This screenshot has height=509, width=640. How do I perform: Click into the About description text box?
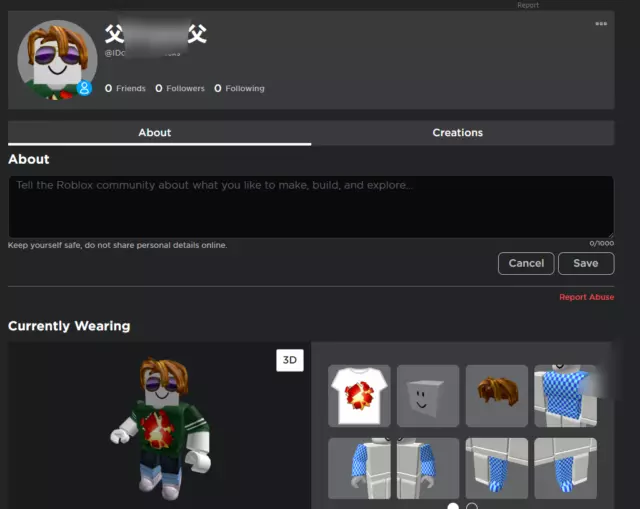[x=311, y=207]
